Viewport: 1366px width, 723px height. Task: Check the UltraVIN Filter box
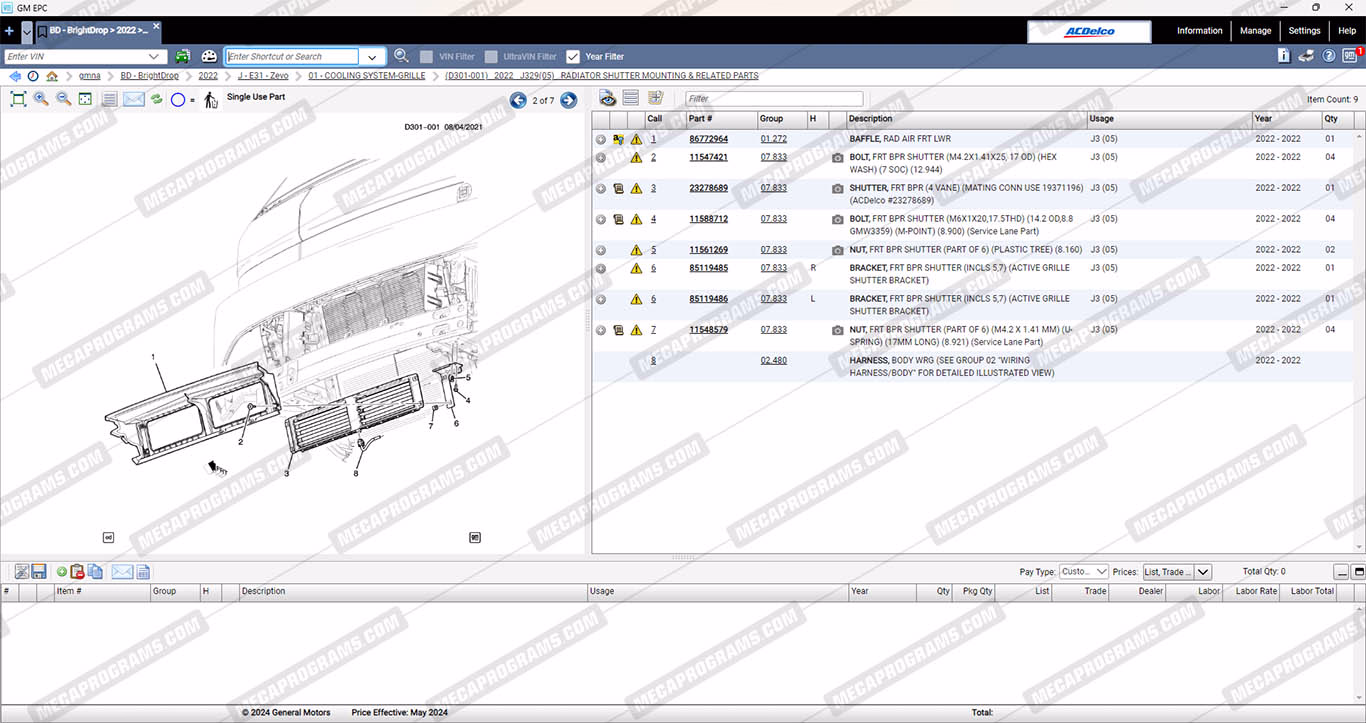click(491, 57)
